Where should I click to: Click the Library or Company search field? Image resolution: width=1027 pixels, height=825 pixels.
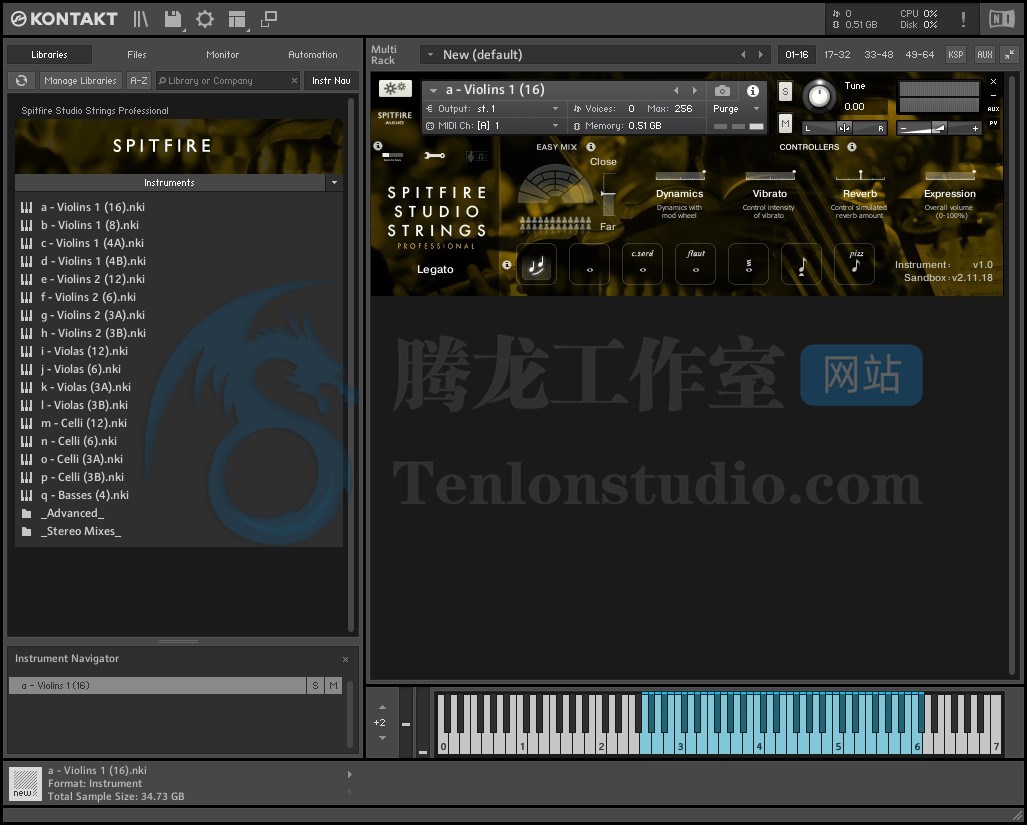click(x=227, y=81)
